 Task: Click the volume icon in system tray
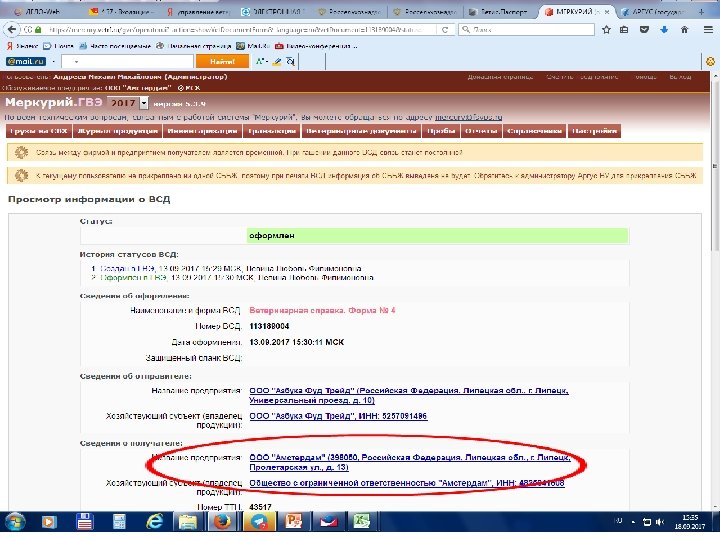[660, 522]
